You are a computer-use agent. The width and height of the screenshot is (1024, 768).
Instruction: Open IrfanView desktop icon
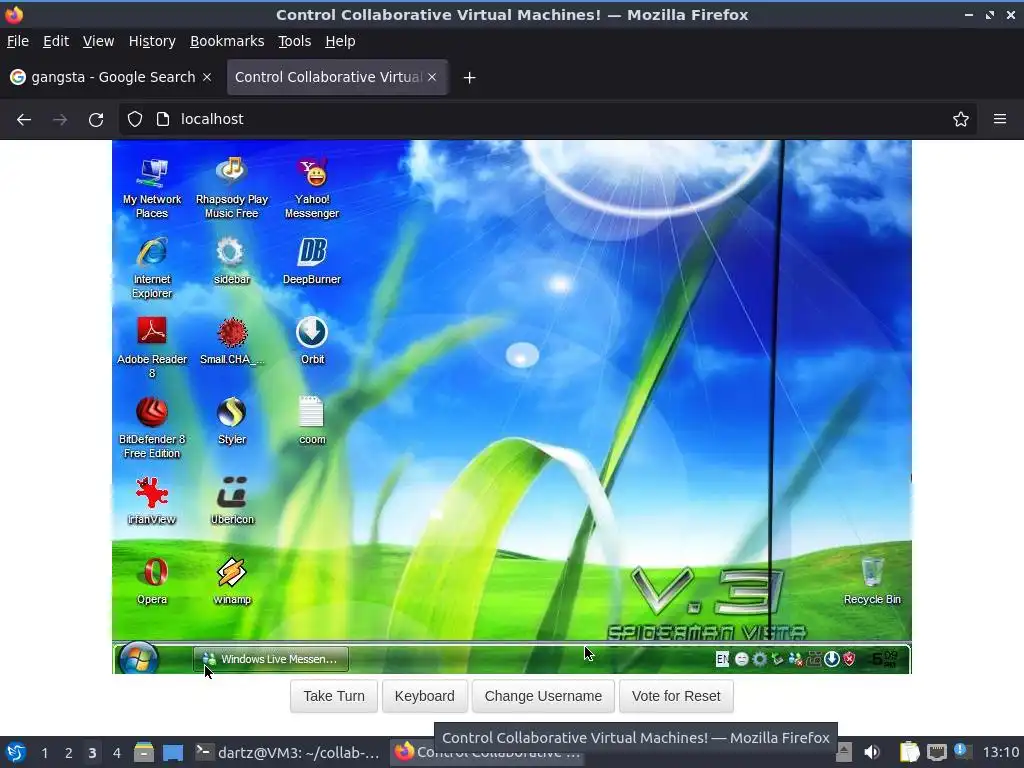tap(152, 501)
